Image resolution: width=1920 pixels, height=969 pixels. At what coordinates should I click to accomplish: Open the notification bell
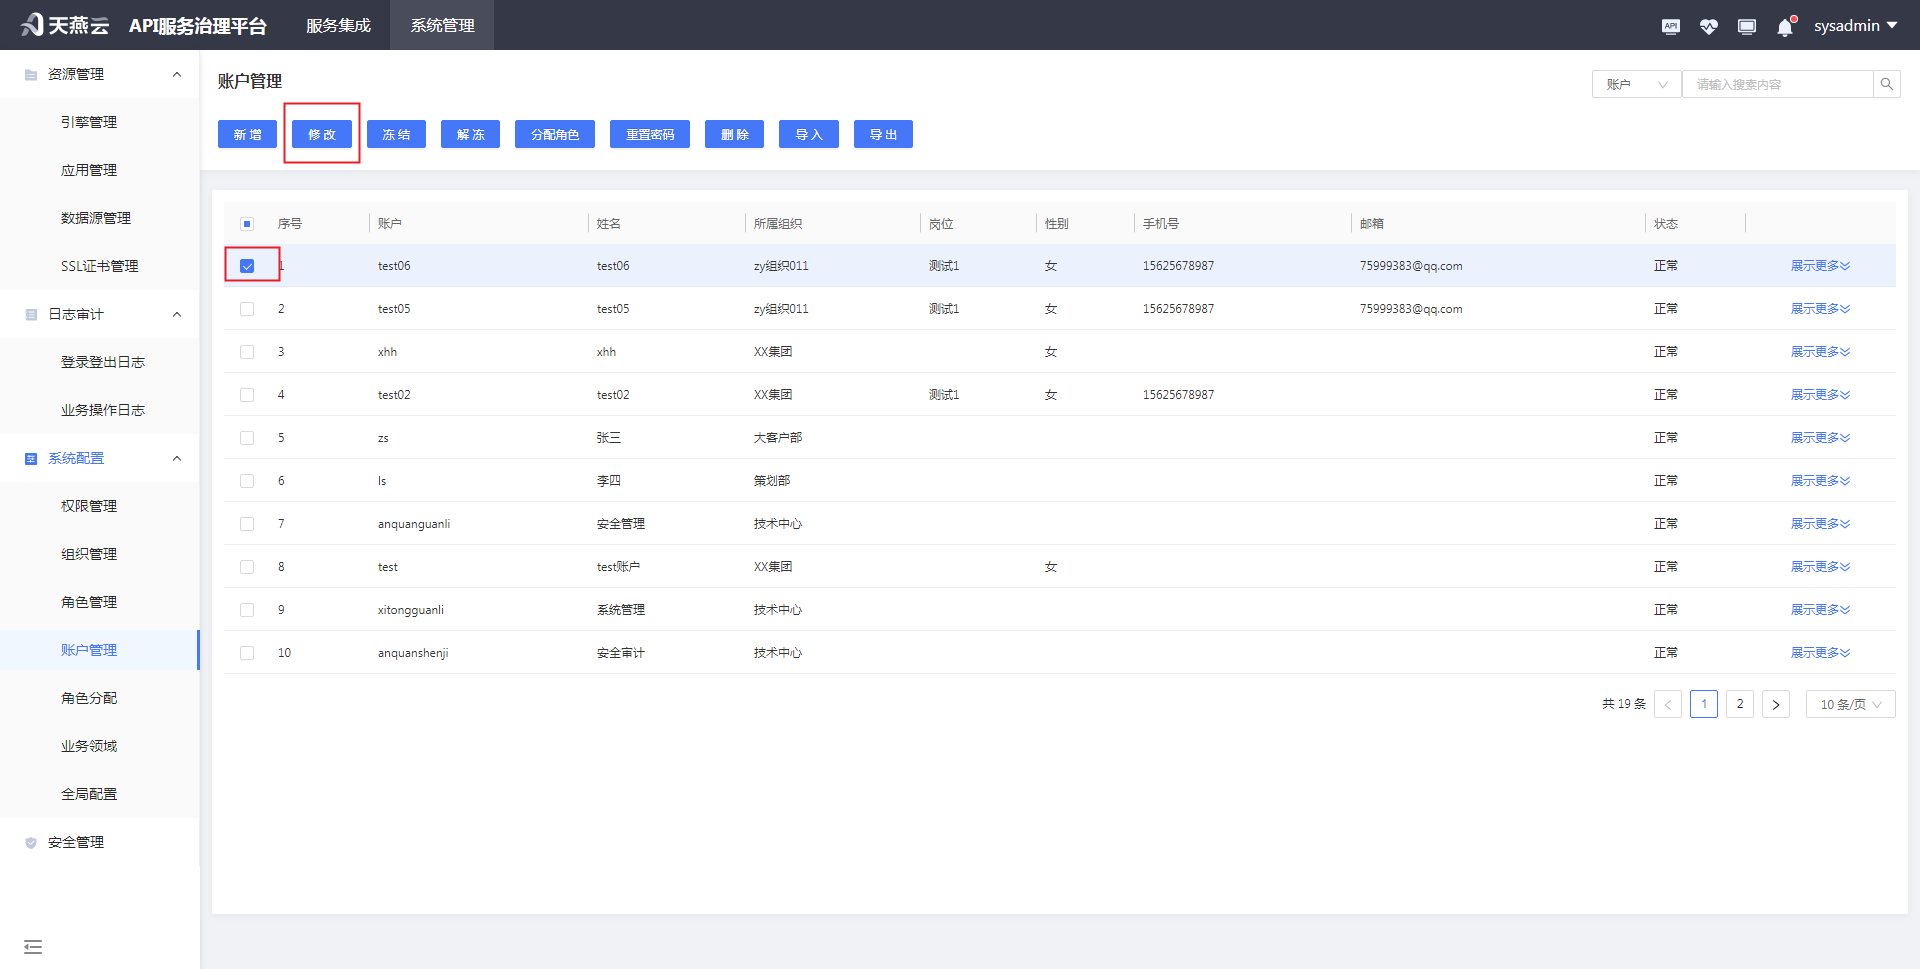[1785, 27]
